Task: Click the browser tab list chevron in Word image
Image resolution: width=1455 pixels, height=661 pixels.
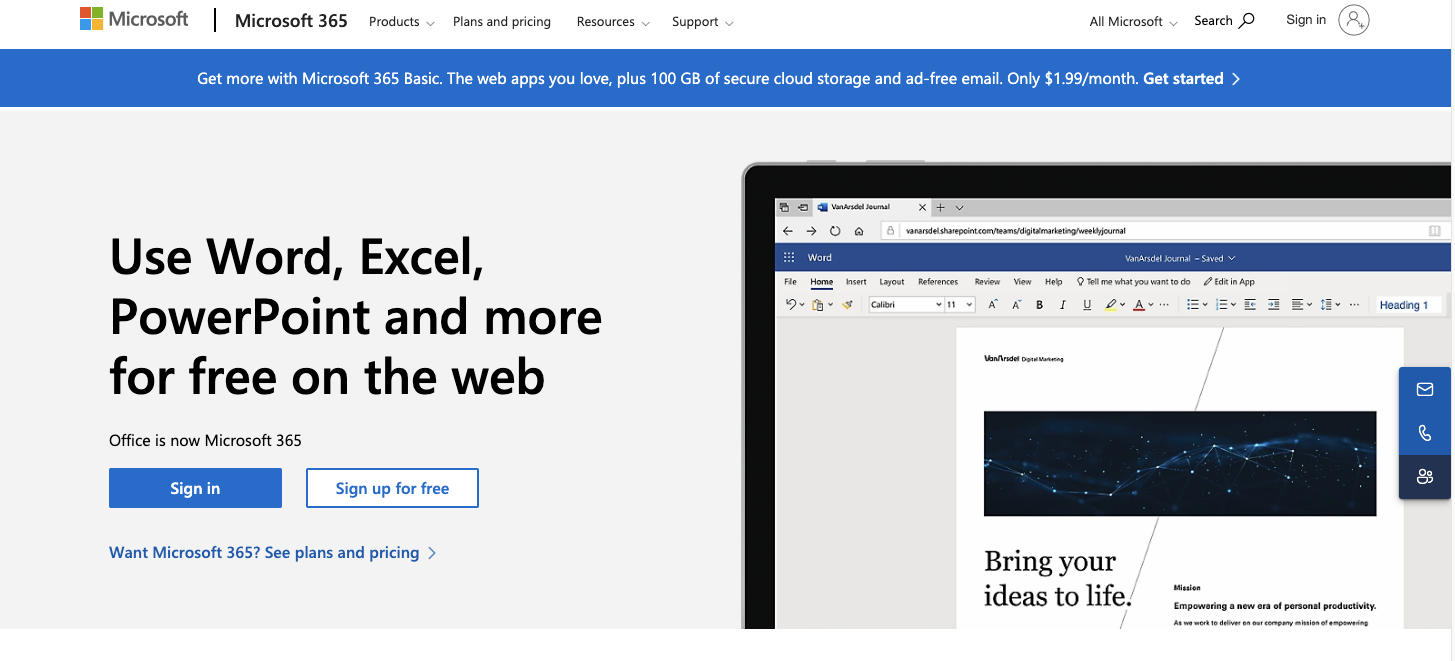Action: pos(959,208)
